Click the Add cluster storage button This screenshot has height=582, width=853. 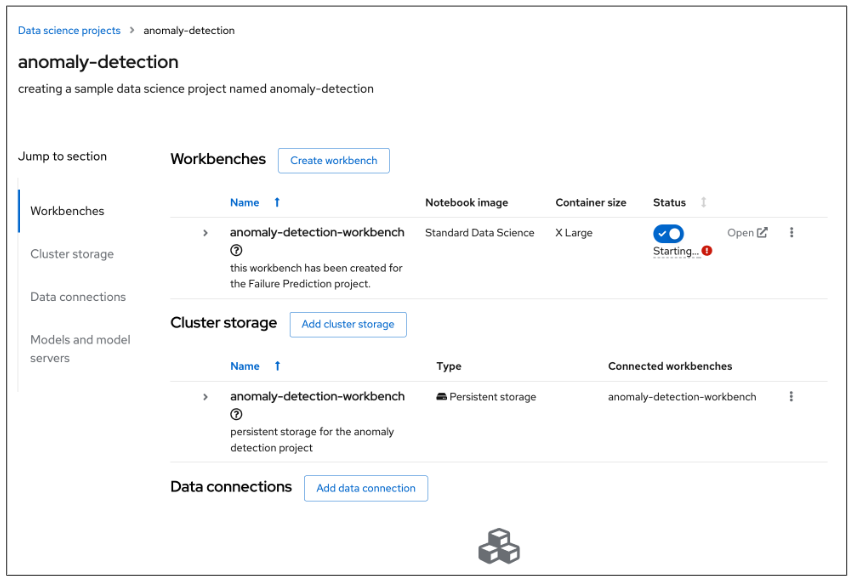click(x=348, y=324)
